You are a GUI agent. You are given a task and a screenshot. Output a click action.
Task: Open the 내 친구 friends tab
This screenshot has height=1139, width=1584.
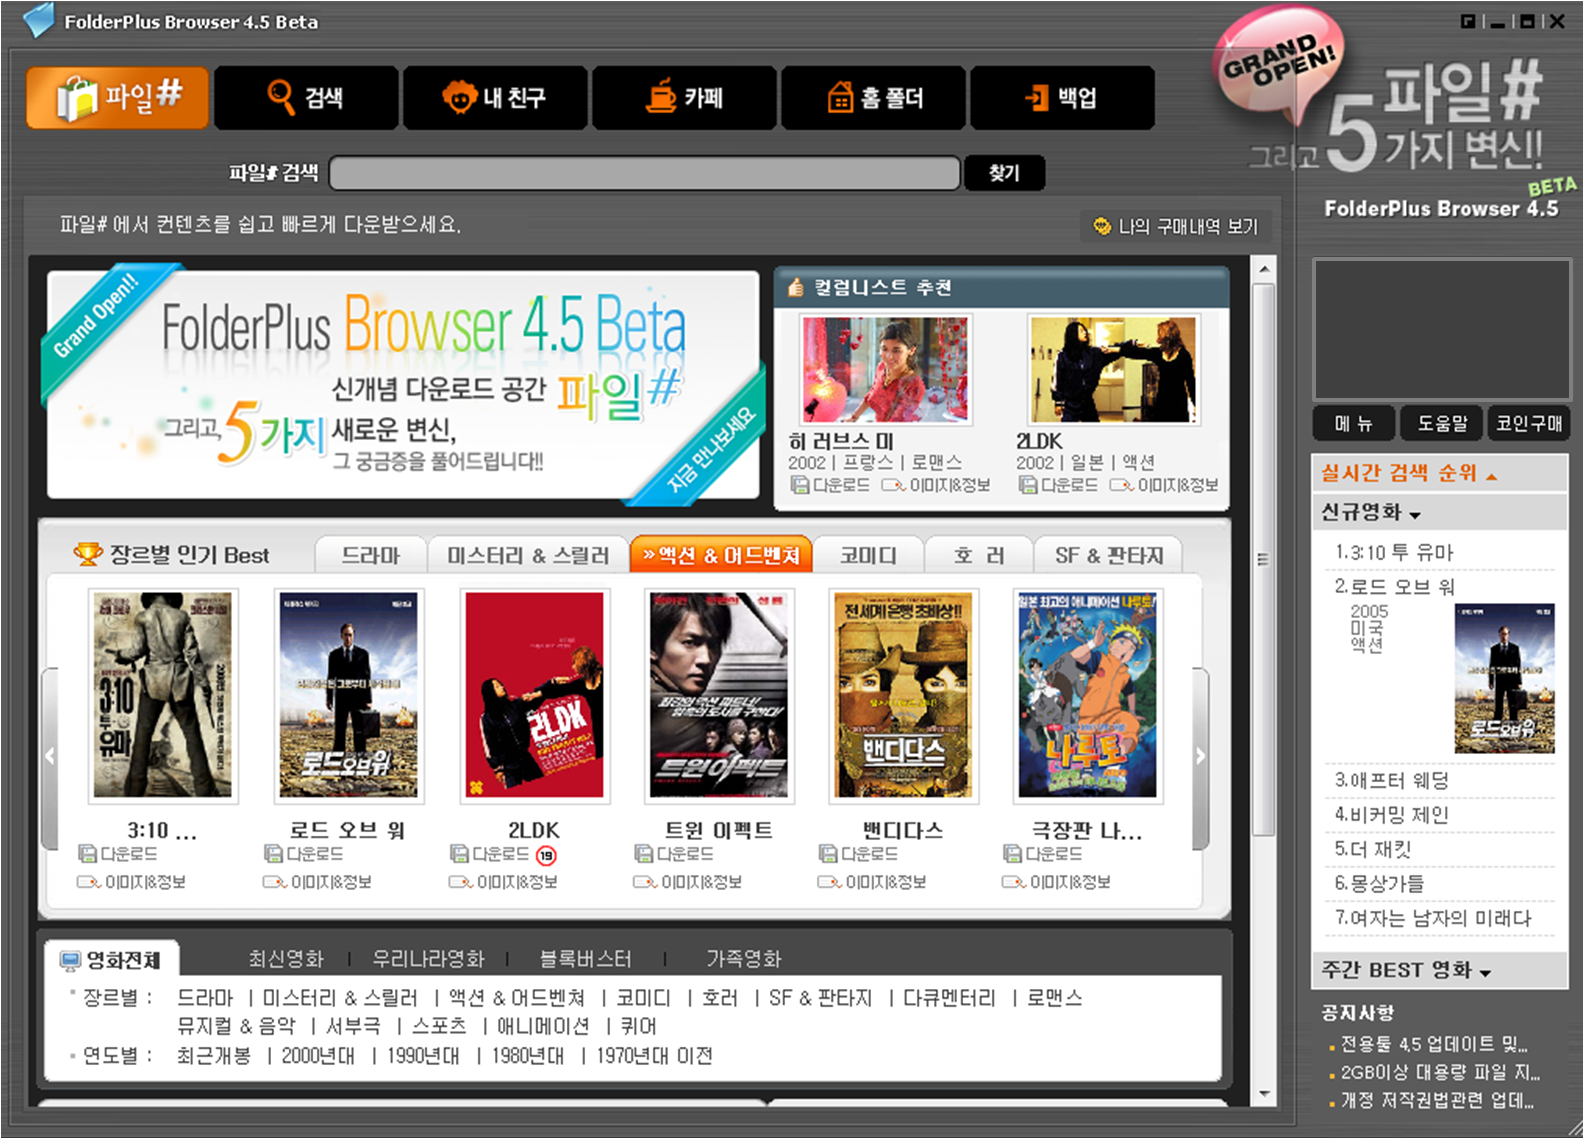(x=495, y=97)
